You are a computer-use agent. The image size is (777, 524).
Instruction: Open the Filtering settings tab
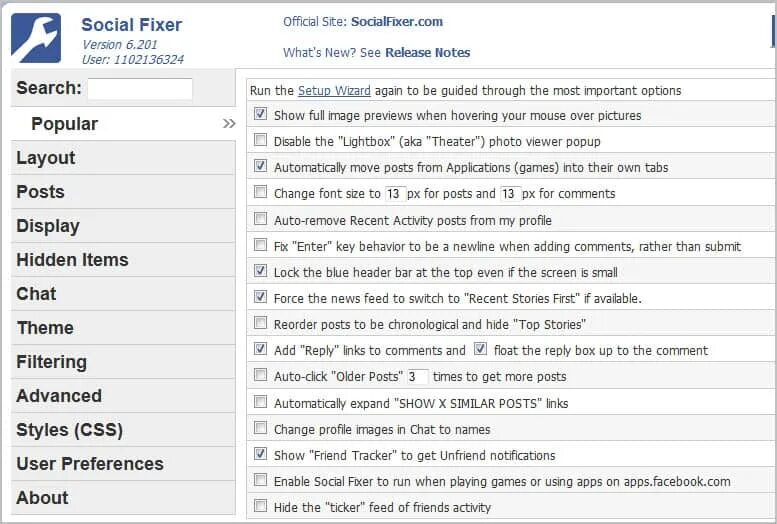click(x=51, y=362)
